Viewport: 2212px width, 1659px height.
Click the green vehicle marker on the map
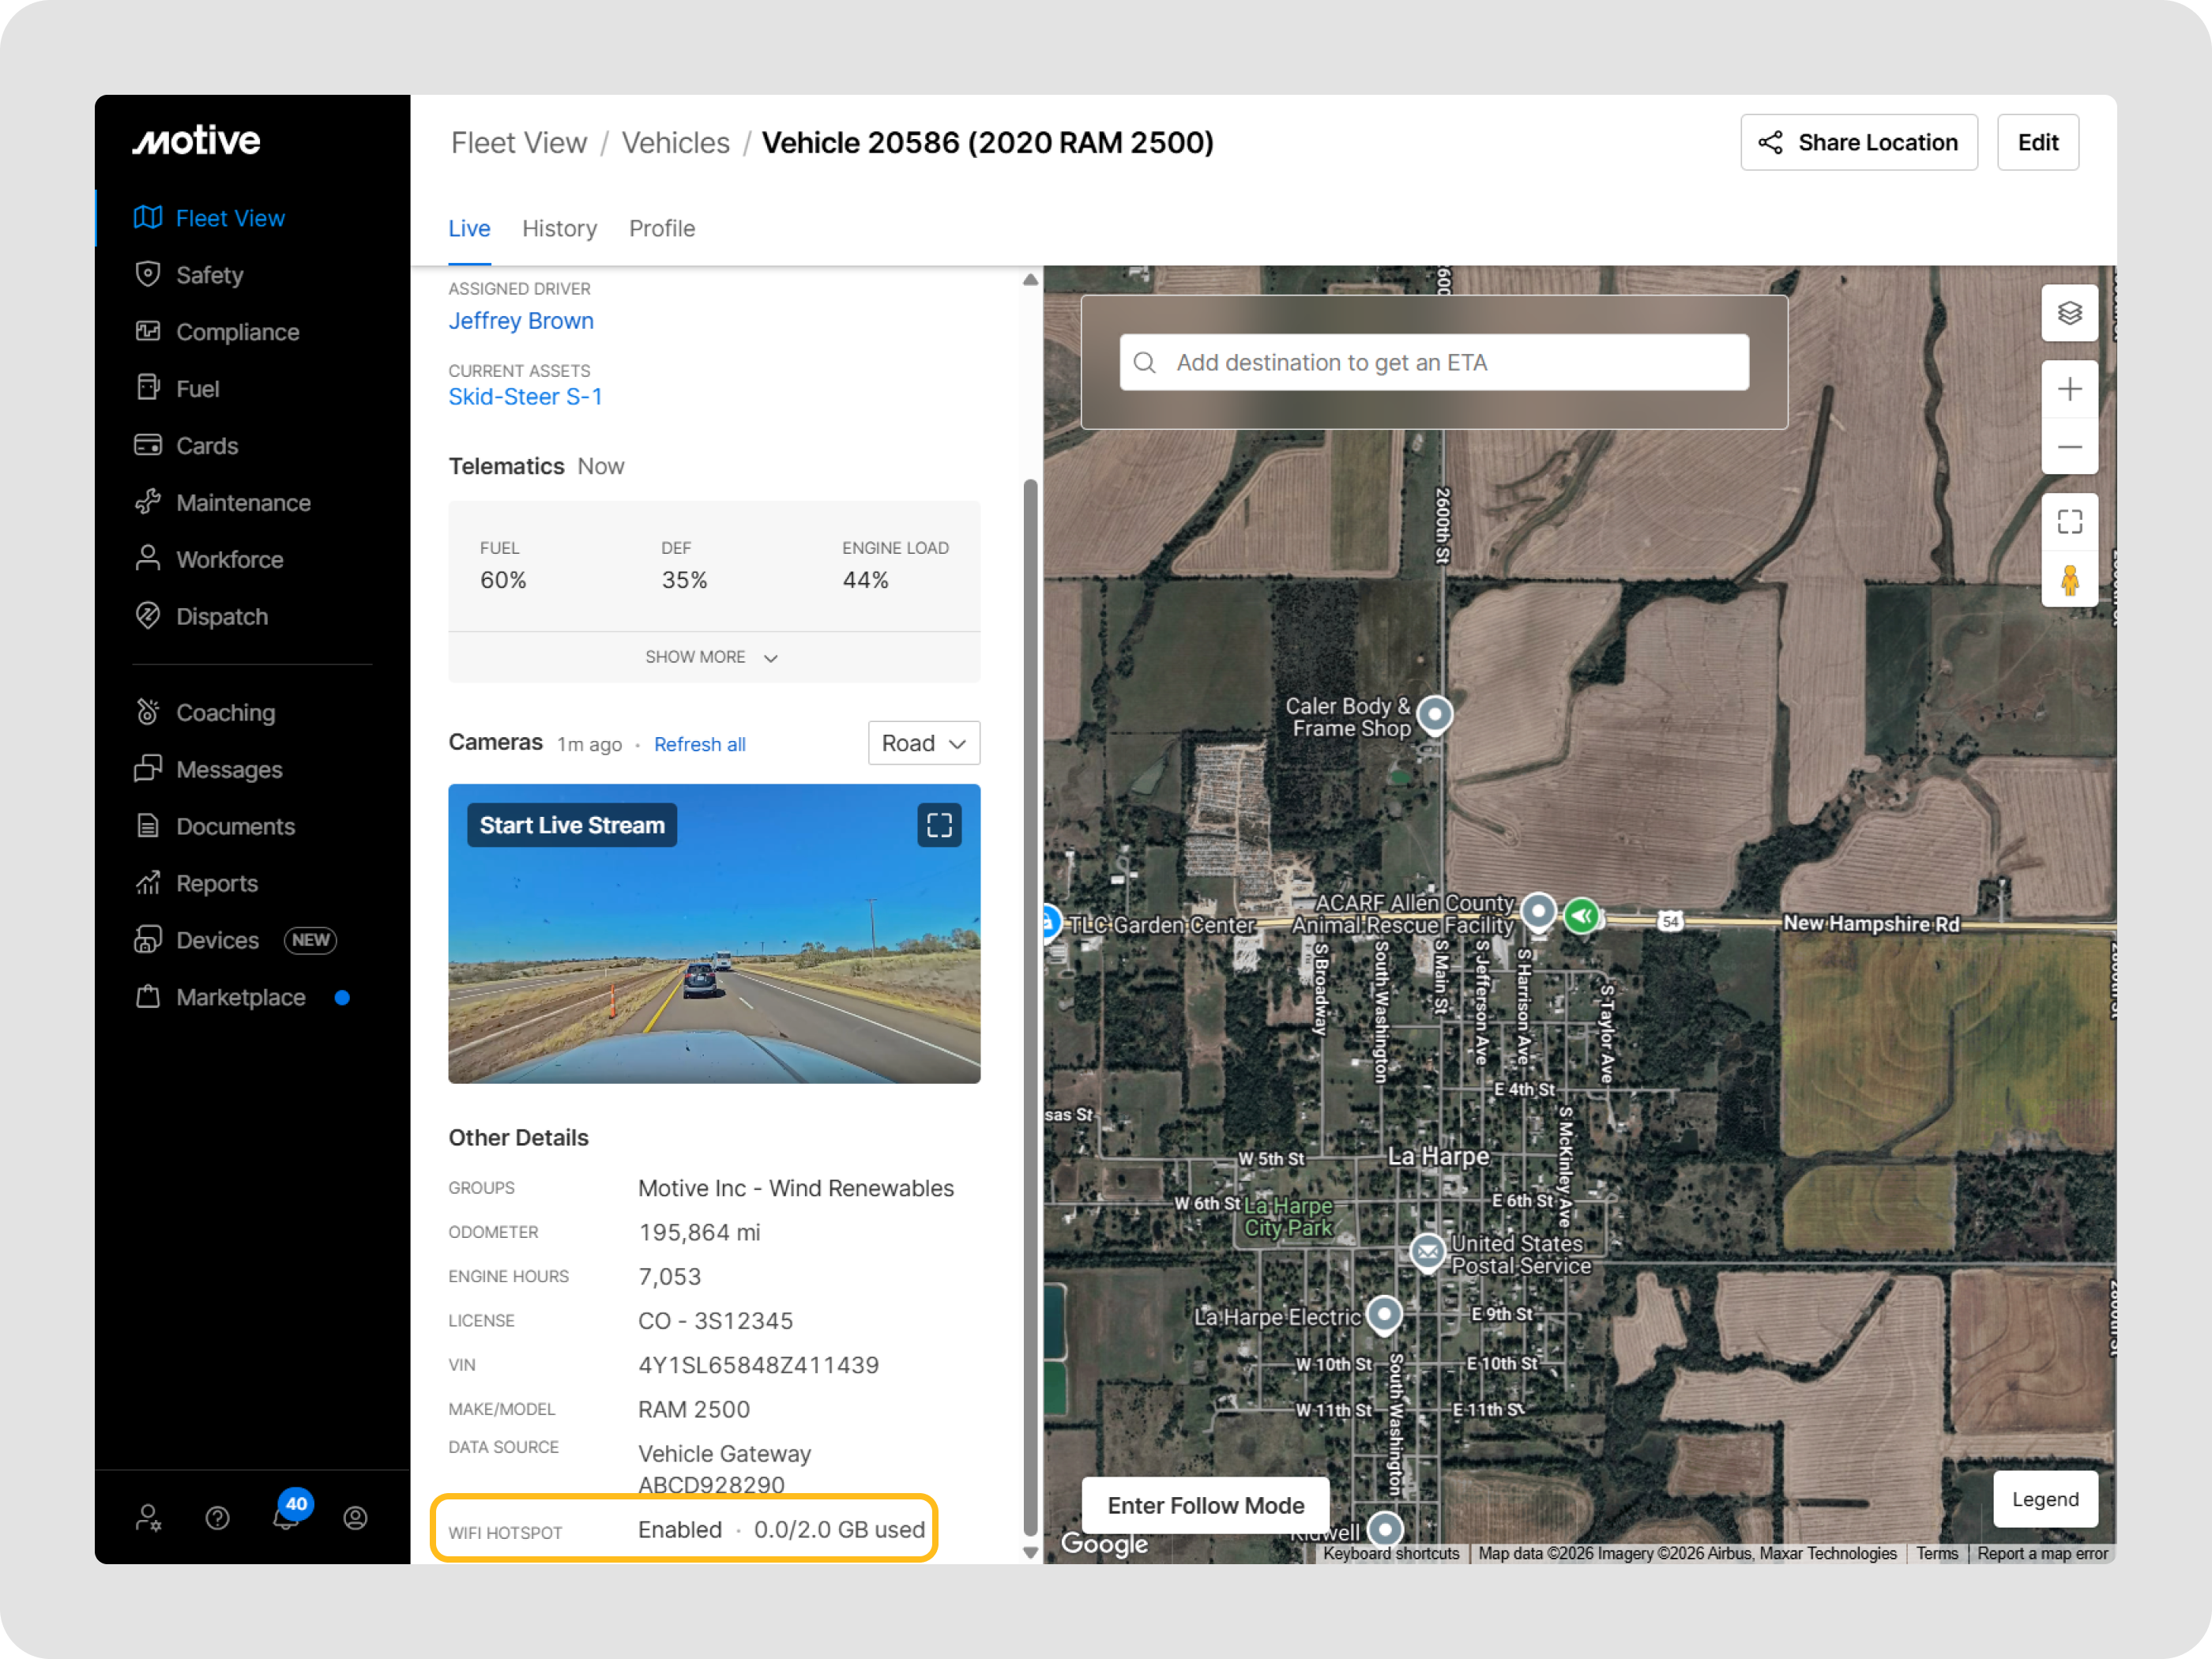coord(1582,915)
